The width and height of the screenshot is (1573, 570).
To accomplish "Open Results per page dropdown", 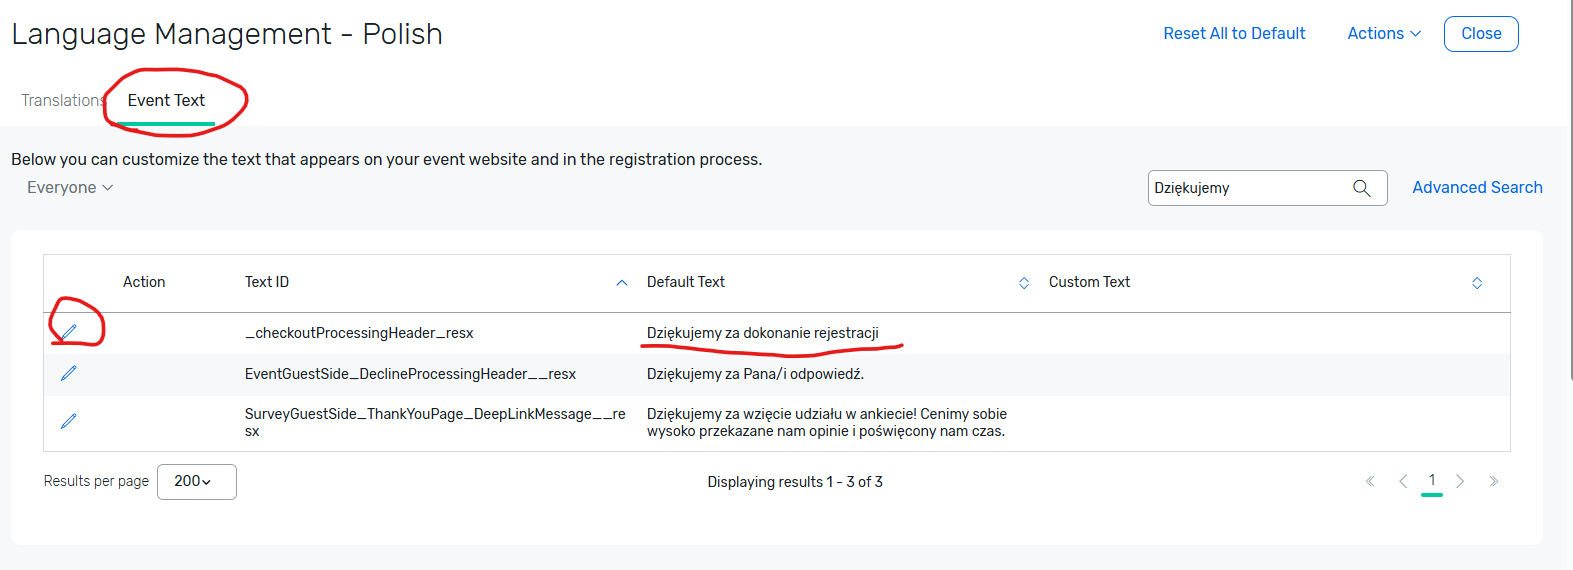I will point(196,482).
